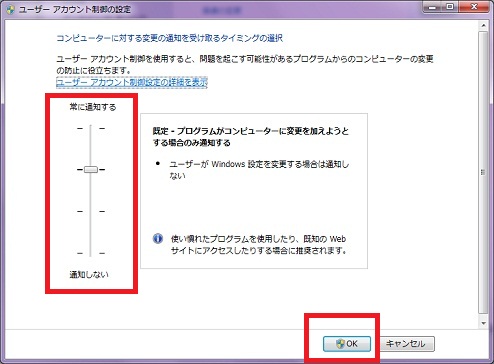This screenshot has width=494, height=364.
Task: Set slider to bottom tick mark level
Action: (x=91, y=253)
